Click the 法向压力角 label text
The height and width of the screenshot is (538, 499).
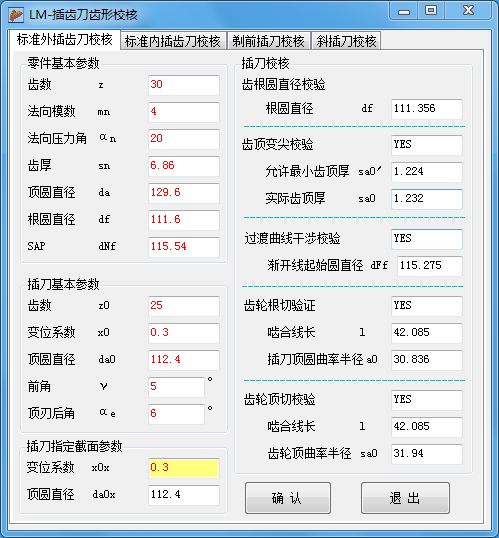coord(57,139)
